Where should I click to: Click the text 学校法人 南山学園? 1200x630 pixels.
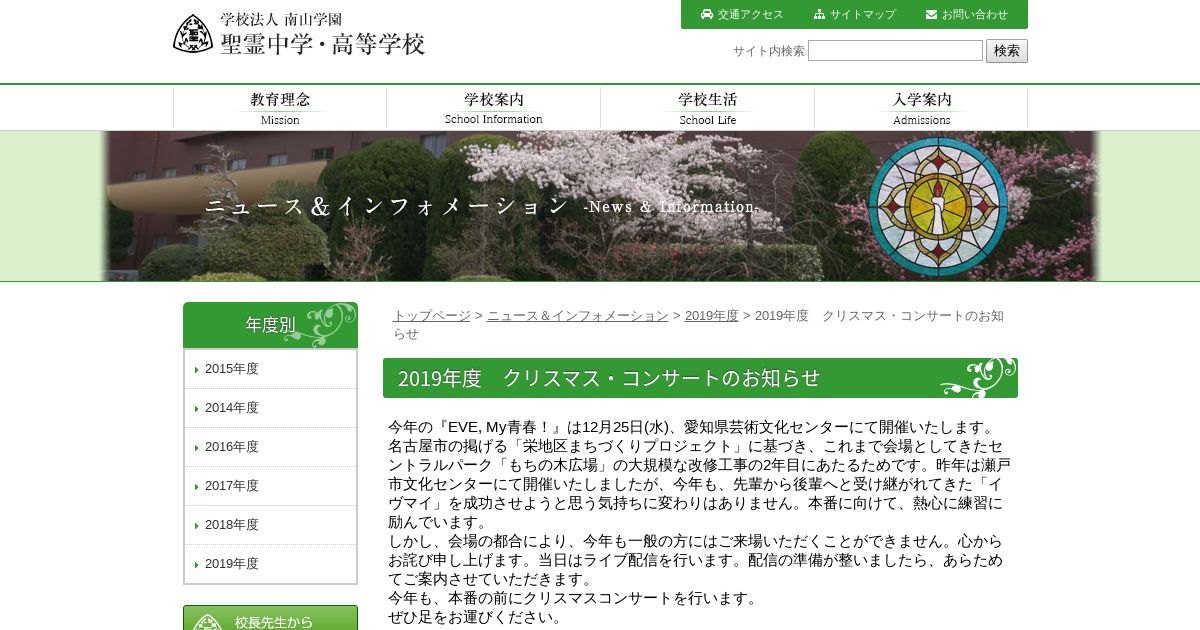pyautogui.click(x=281, y=19)
